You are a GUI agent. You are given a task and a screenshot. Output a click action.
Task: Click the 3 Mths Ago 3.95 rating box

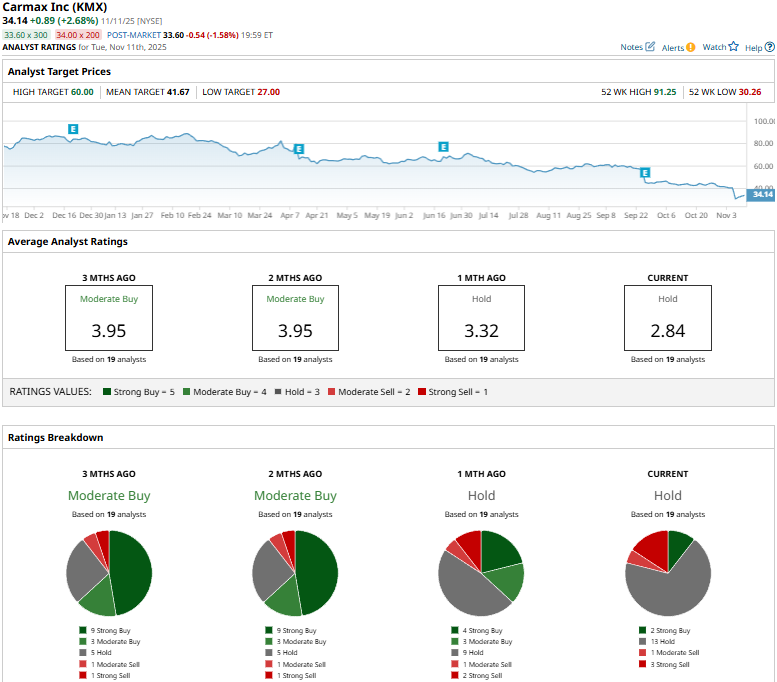click(x=109, y=318)
